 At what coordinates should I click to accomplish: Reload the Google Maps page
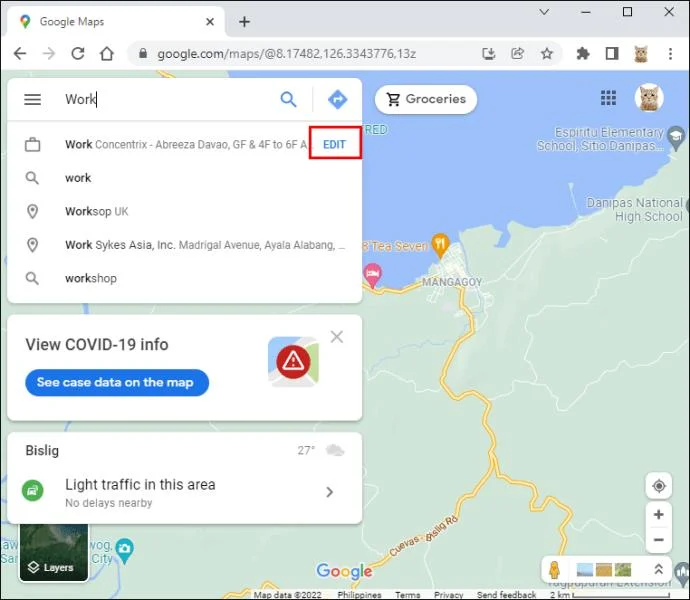[78, 54]
